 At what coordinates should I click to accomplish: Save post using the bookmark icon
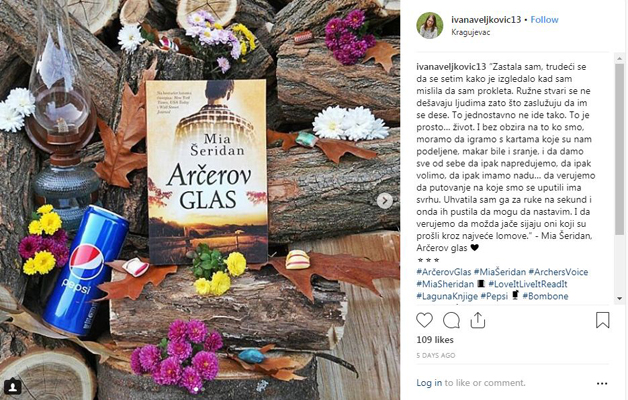pyautogui.click(x=602, y=320)
